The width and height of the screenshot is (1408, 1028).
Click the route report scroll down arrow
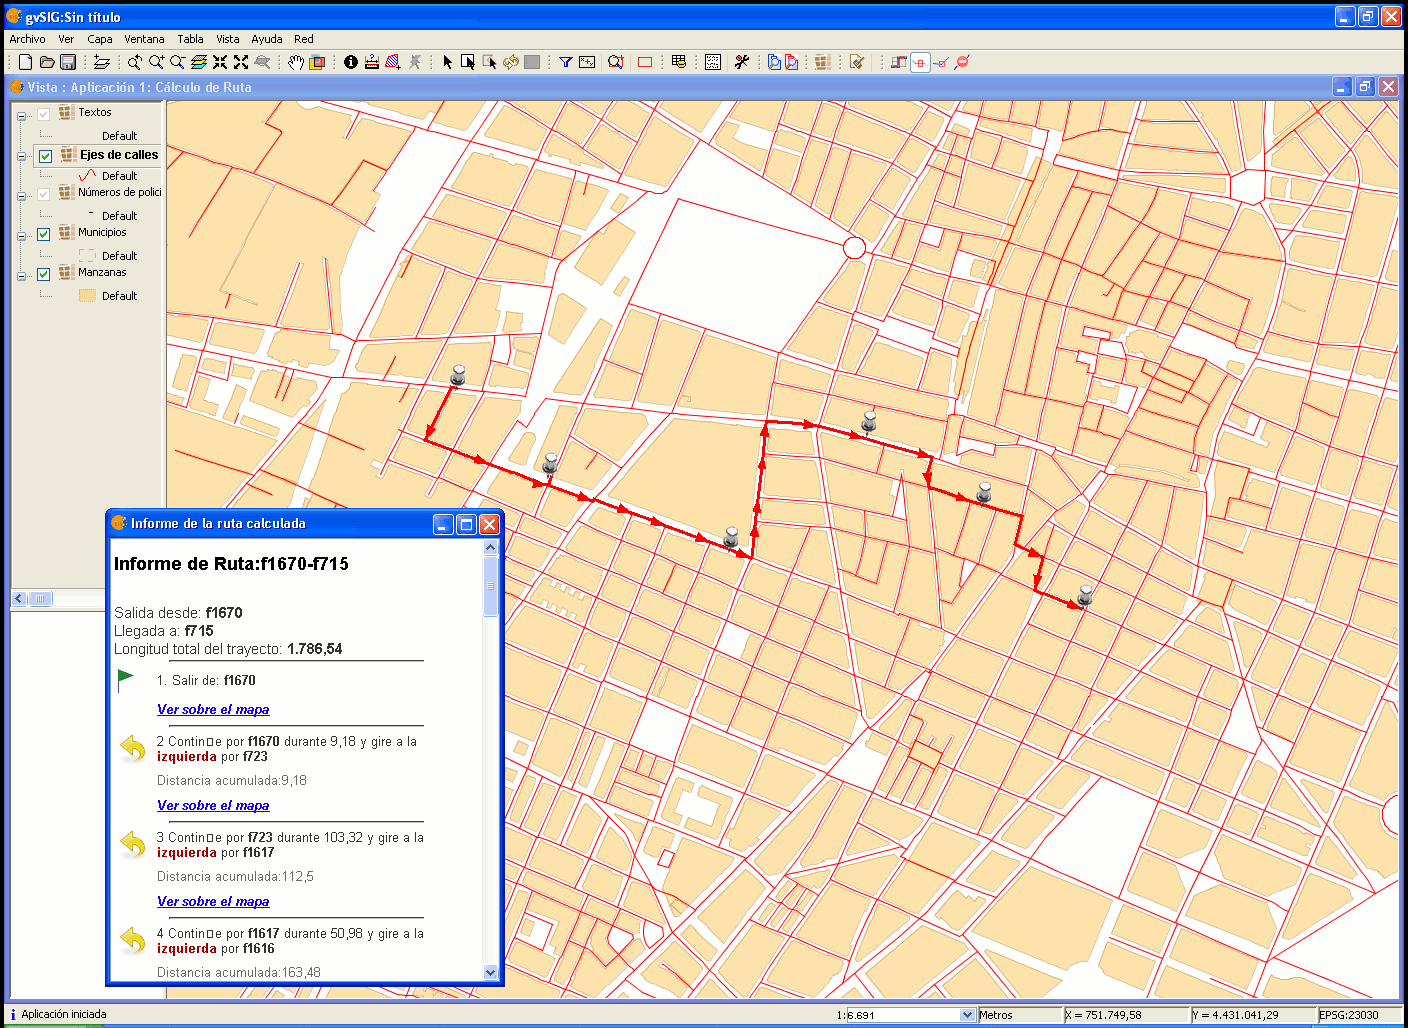point(490,972)
